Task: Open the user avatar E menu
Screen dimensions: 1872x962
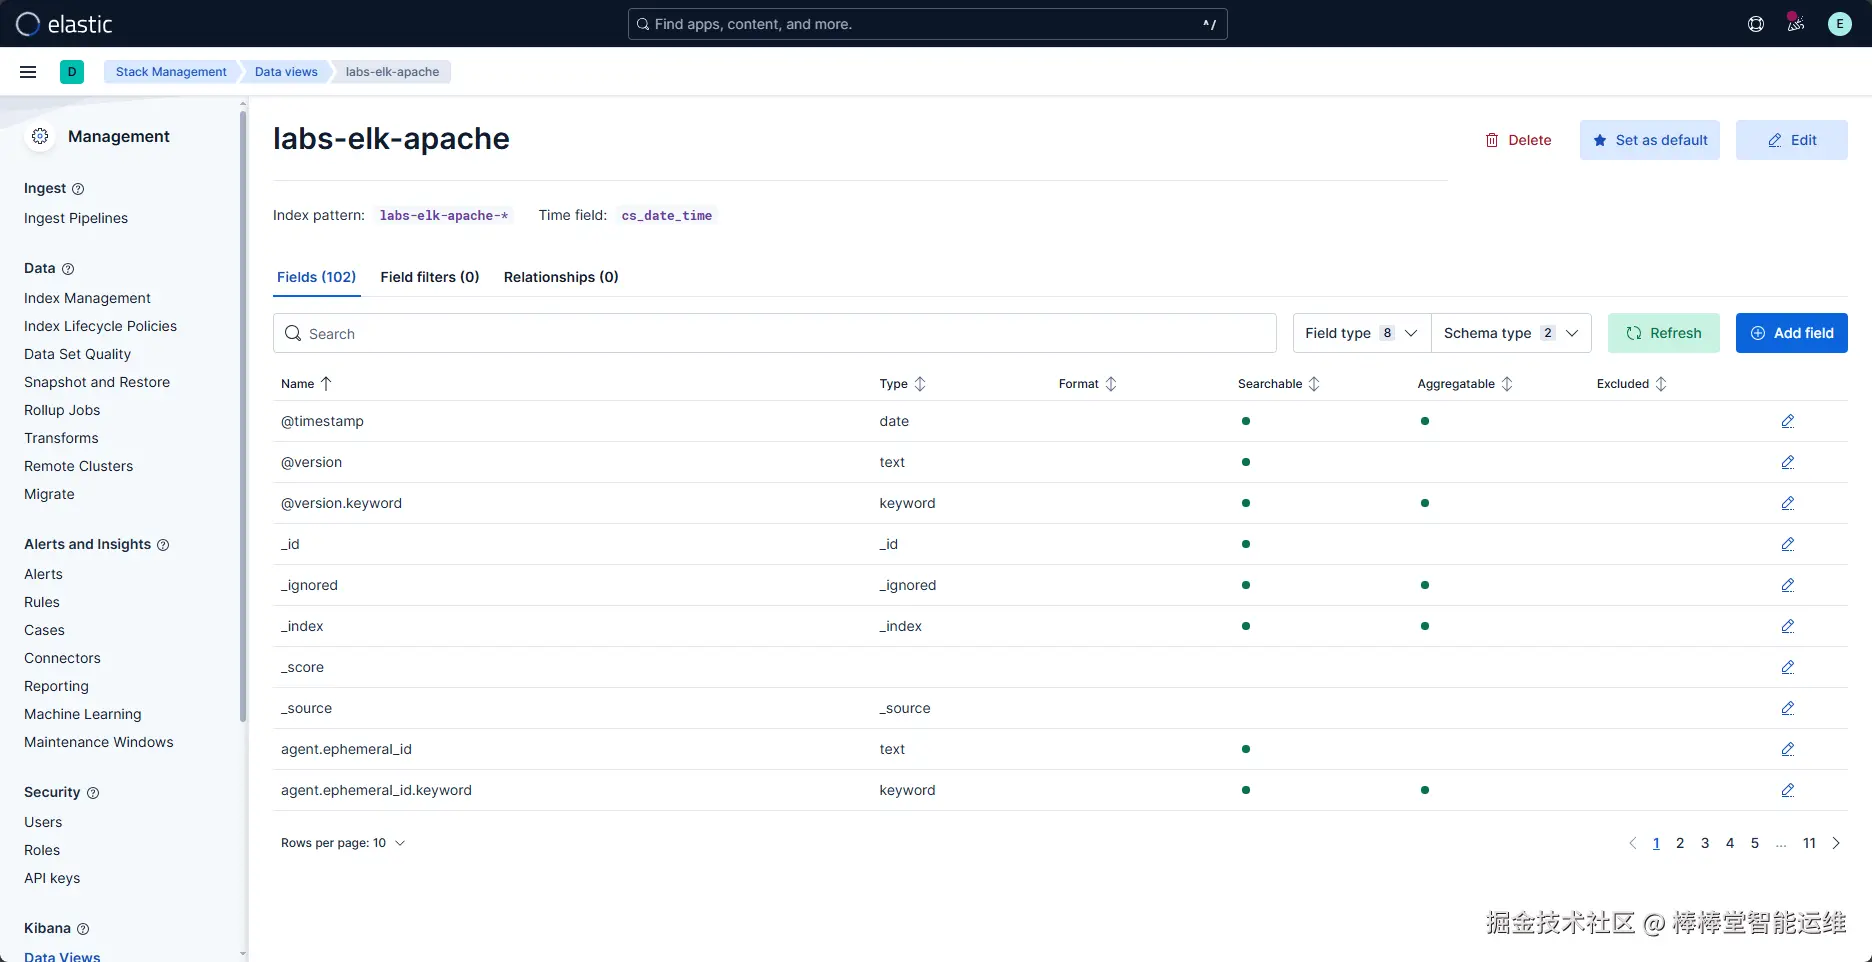Action: tap(1840, 24)
